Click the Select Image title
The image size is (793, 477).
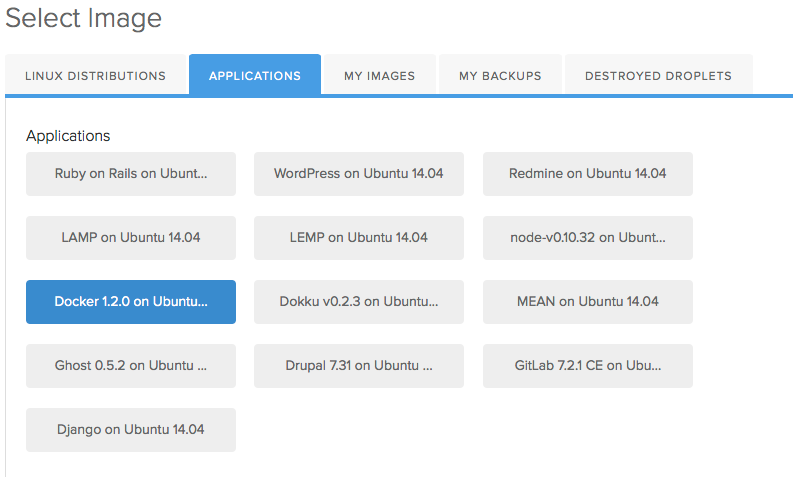[x=83, y=18]
